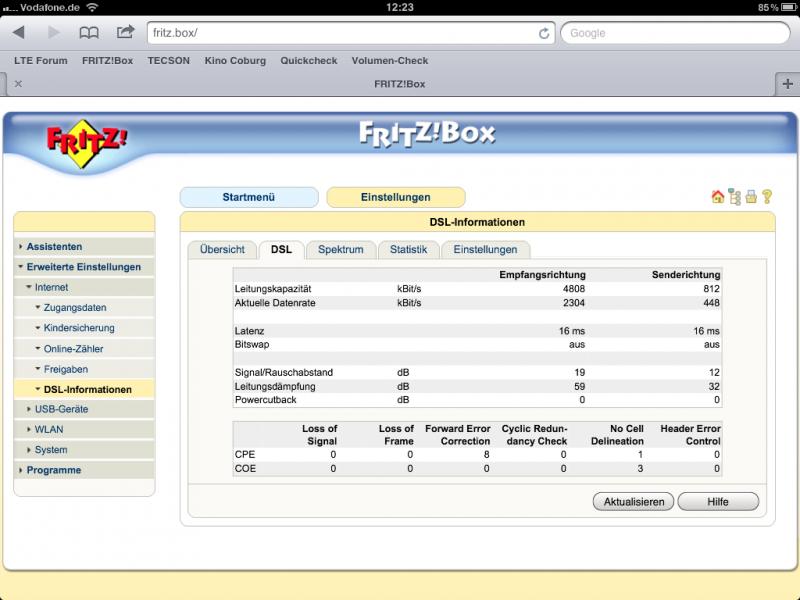Click the Bitswap row label
Image resolution: width=800 pixels, height=600 pixels.
pyautogui.click(x=252, y=344)
